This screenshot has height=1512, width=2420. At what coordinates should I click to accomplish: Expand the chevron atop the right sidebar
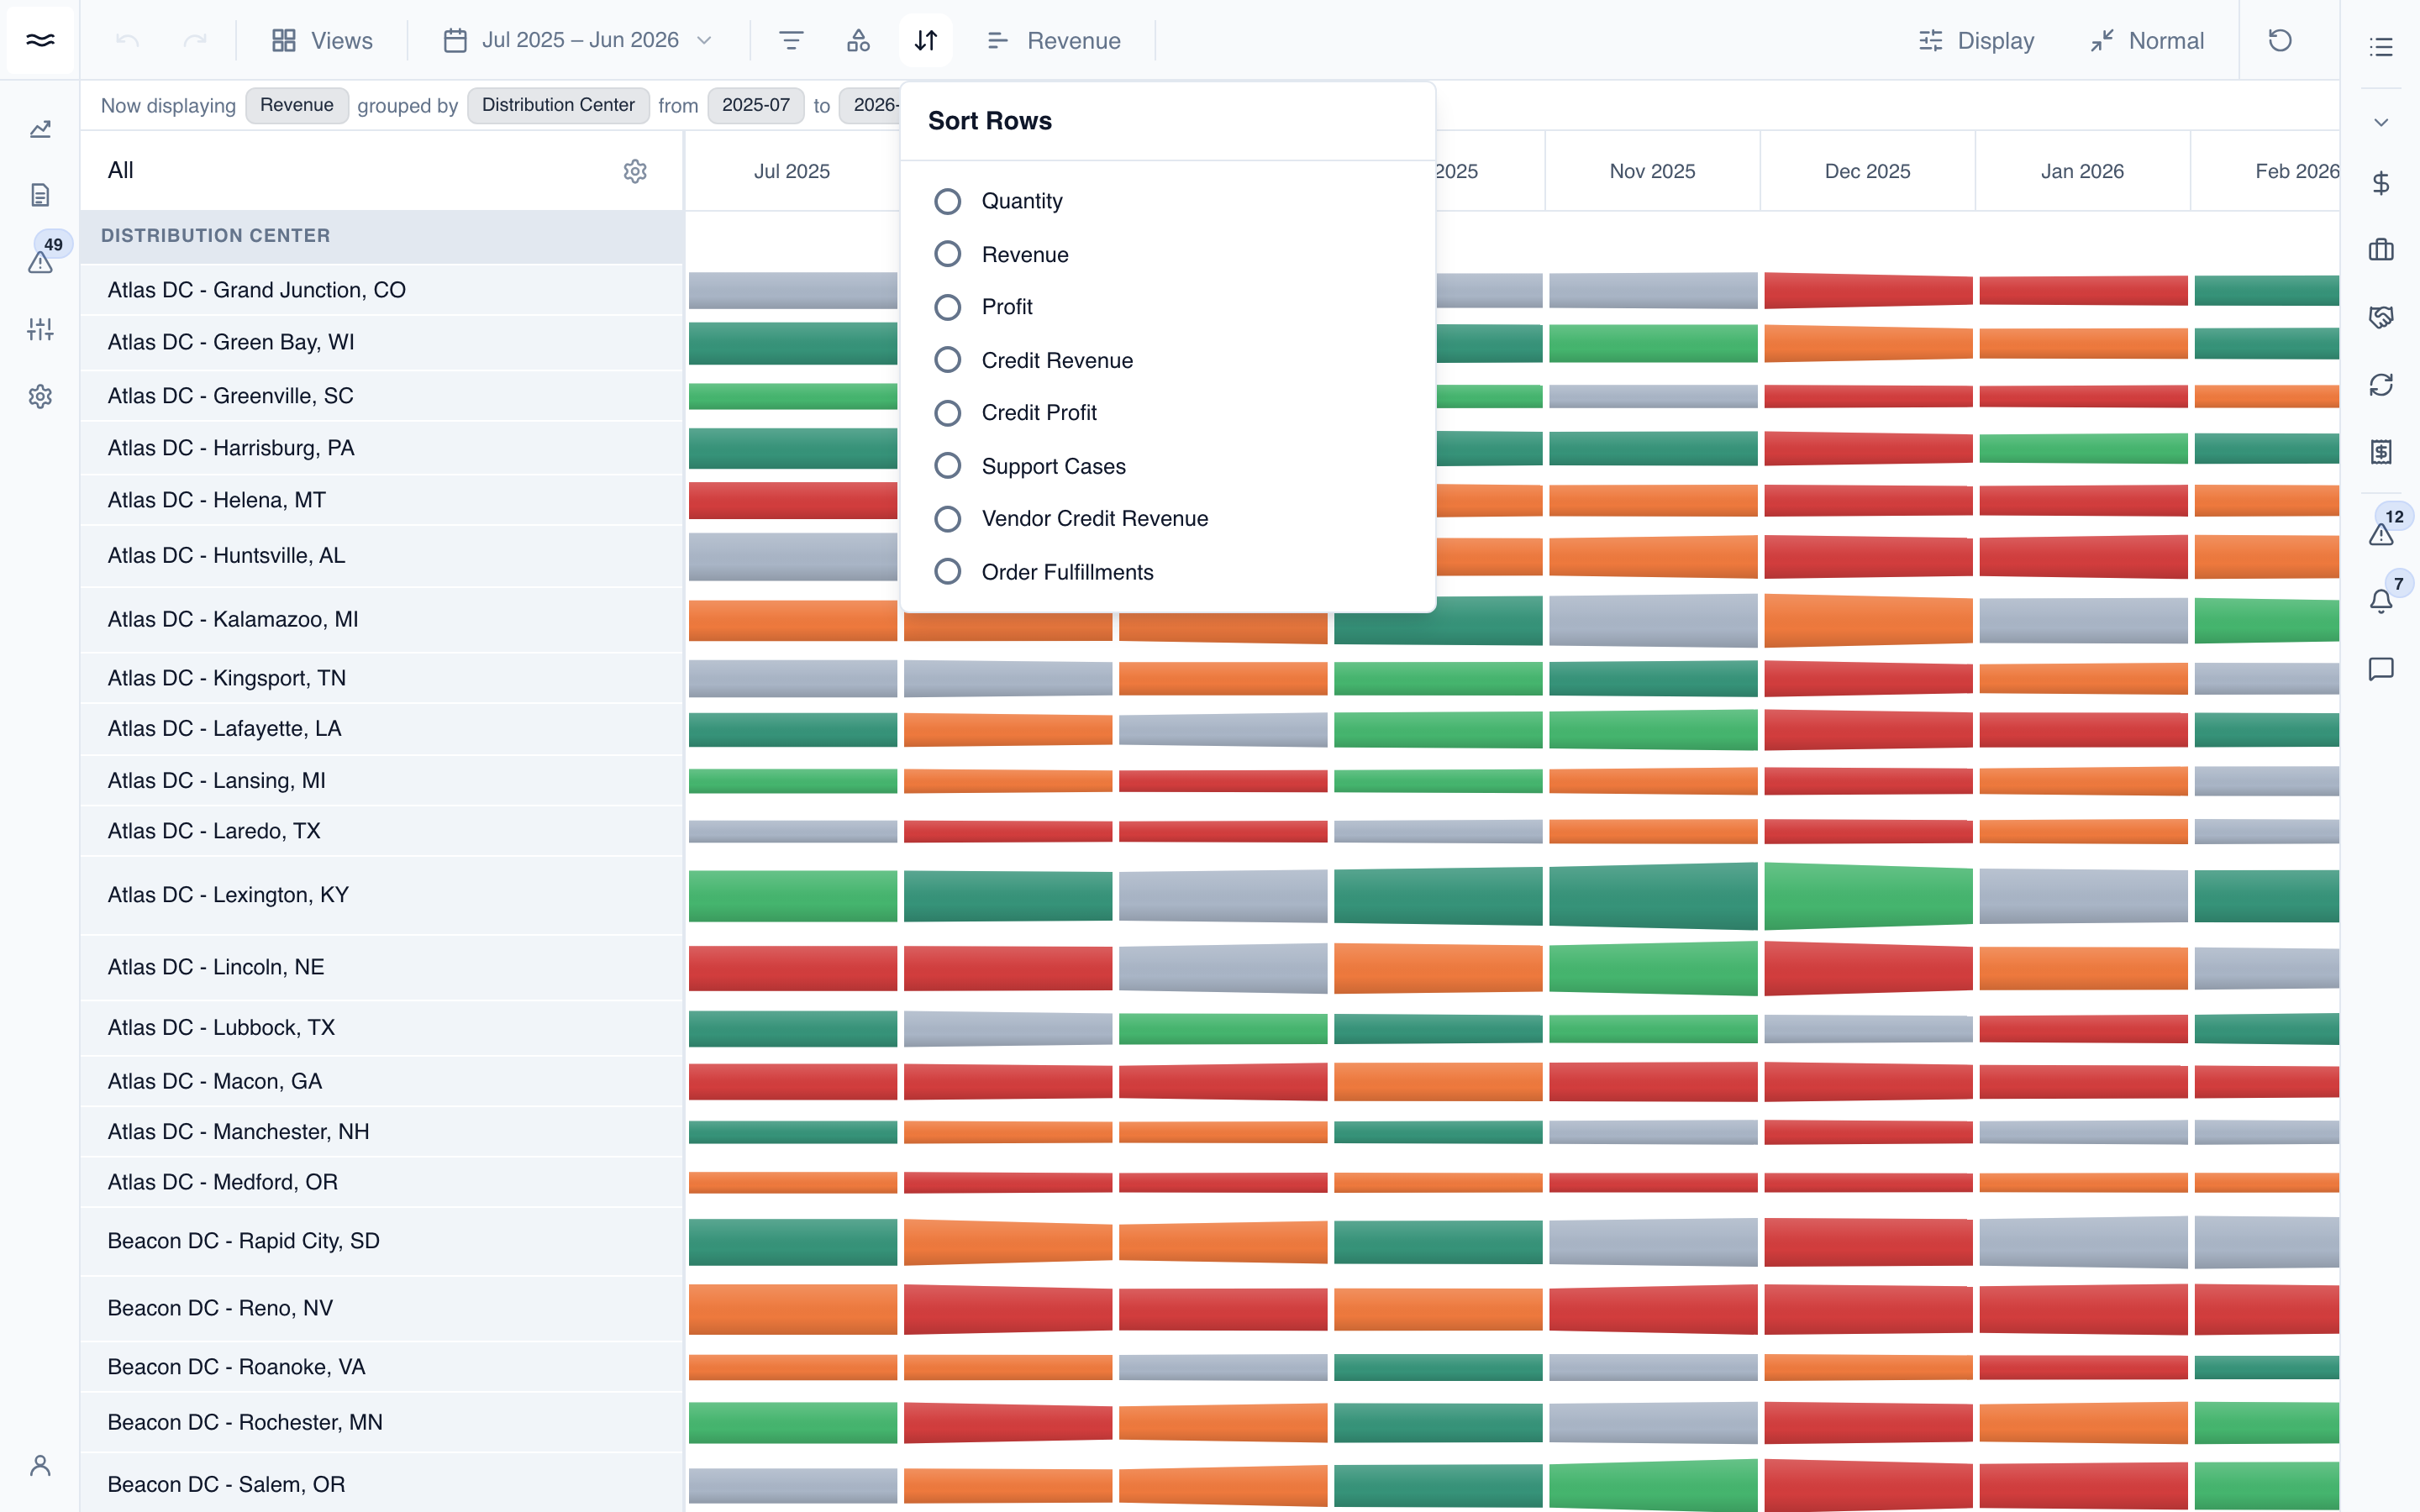tap(2381, 122)
